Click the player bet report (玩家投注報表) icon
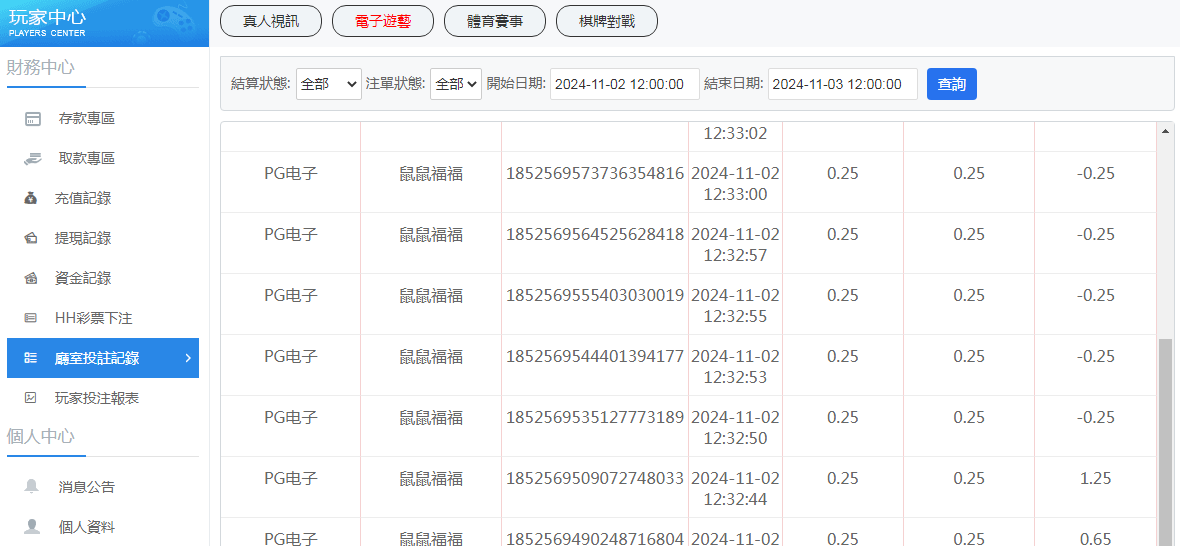1180x546 pixels. point(31,398)
